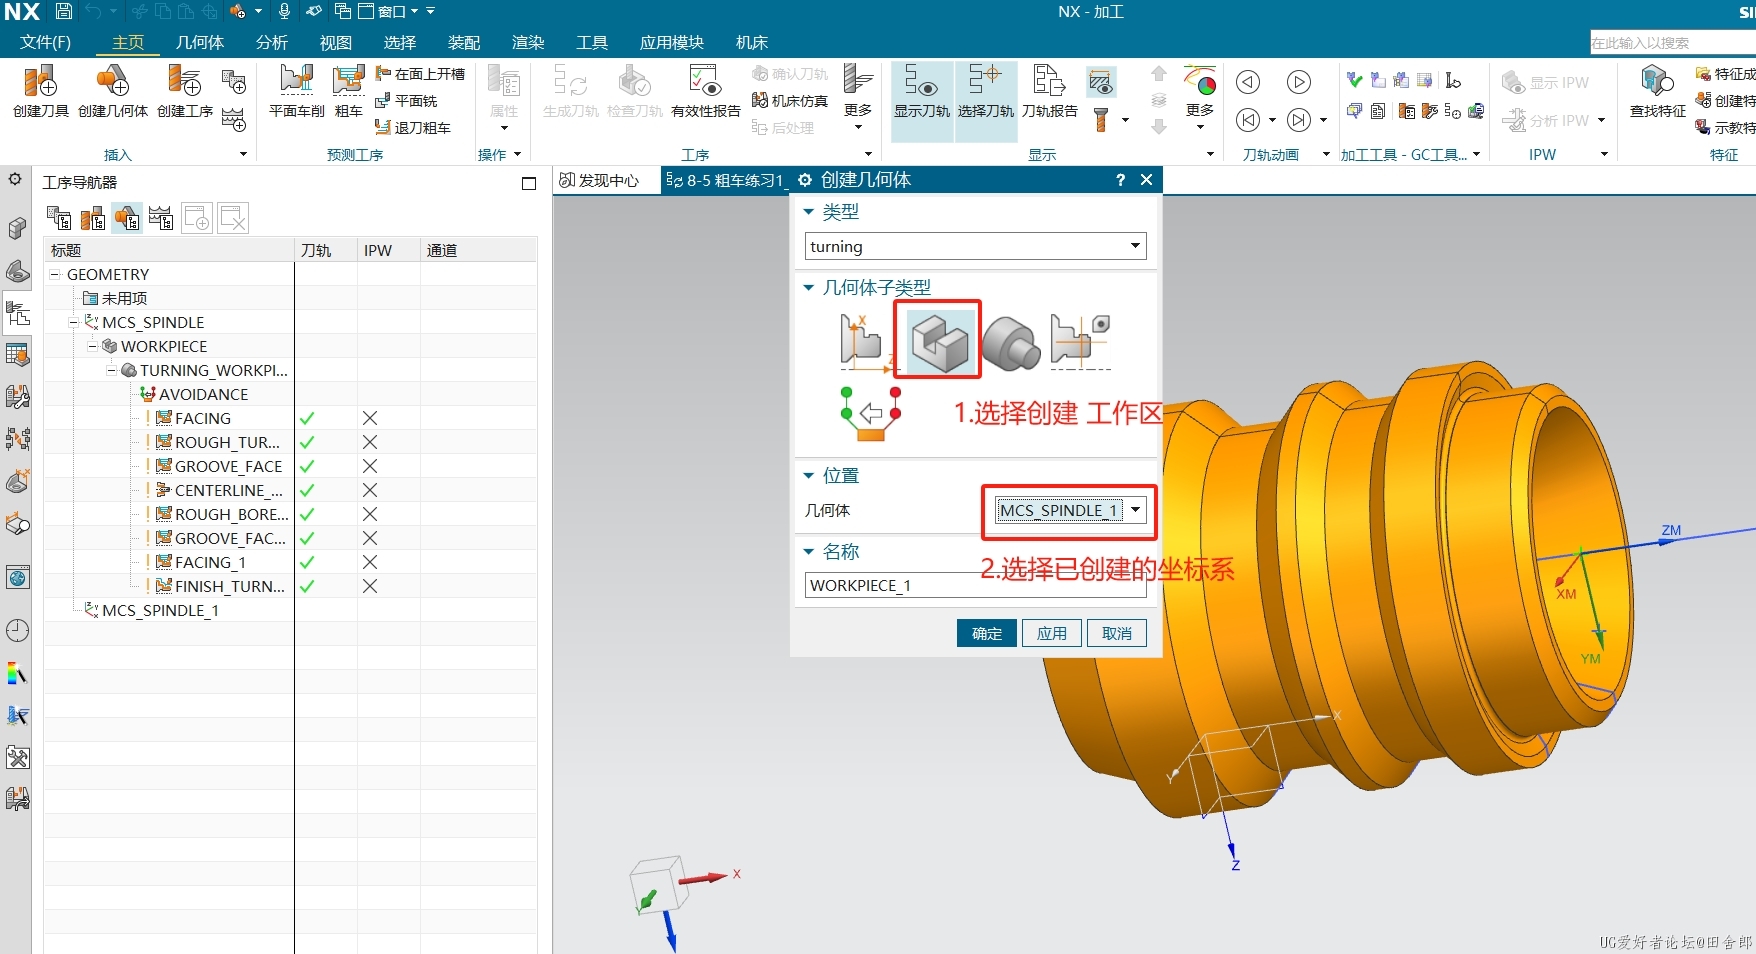The image size is (1756, 954).
Task: Open the 发现中心 tab
Action: click(600, 180)
